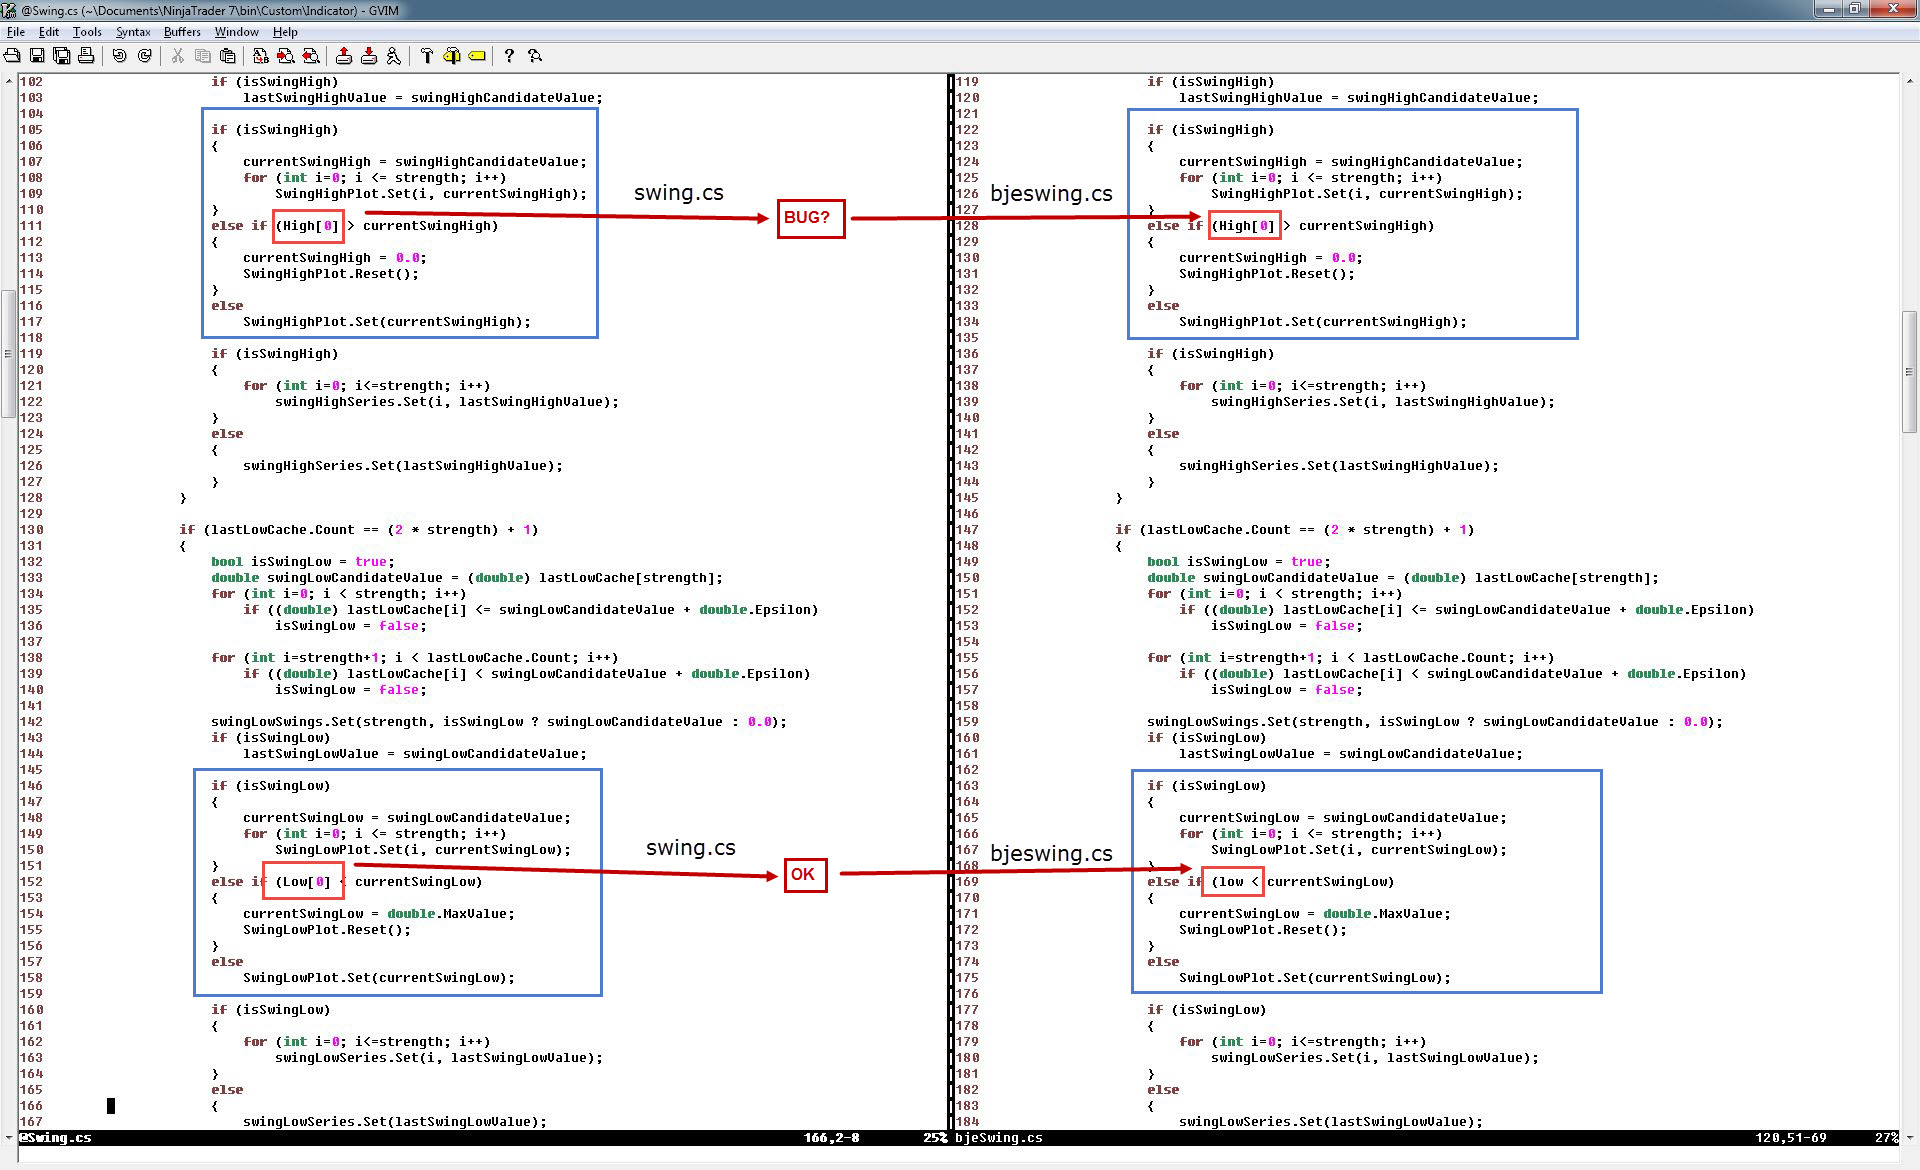Open the Syntax menu
1920x1170 pixels.
coord(132,32)
